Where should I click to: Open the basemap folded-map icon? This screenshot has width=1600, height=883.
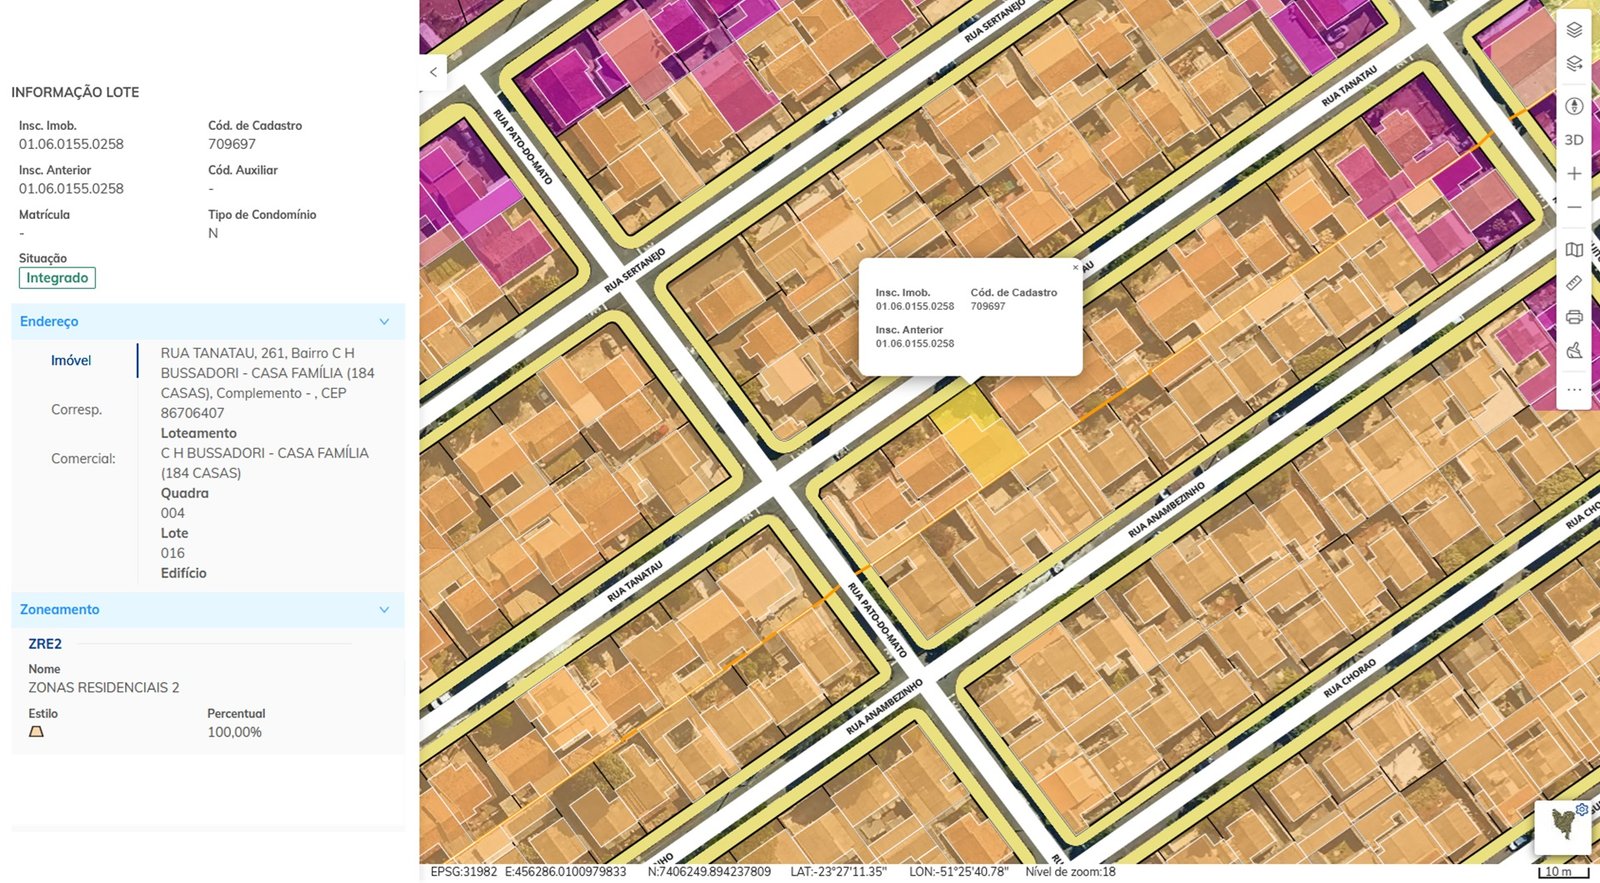click(x=1574, y=250)
